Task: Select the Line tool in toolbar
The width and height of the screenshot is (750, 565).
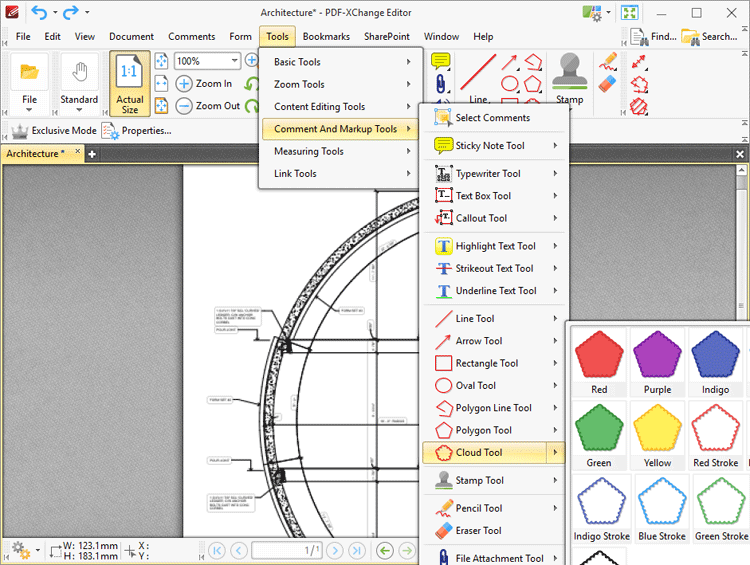Action: 478,79
